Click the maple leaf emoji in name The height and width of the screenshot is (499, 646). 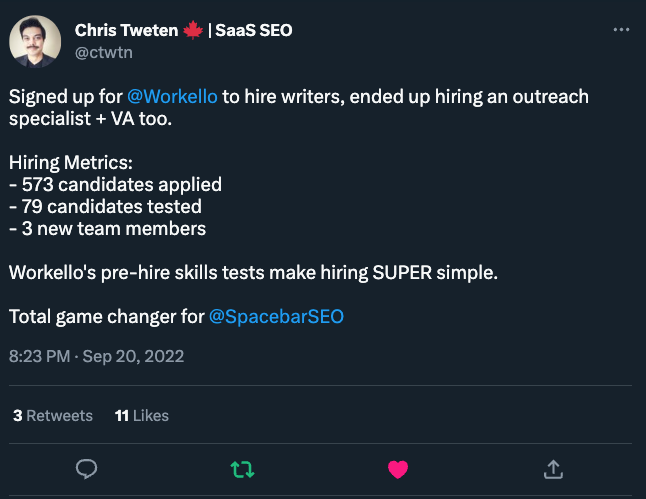[193, 30]
